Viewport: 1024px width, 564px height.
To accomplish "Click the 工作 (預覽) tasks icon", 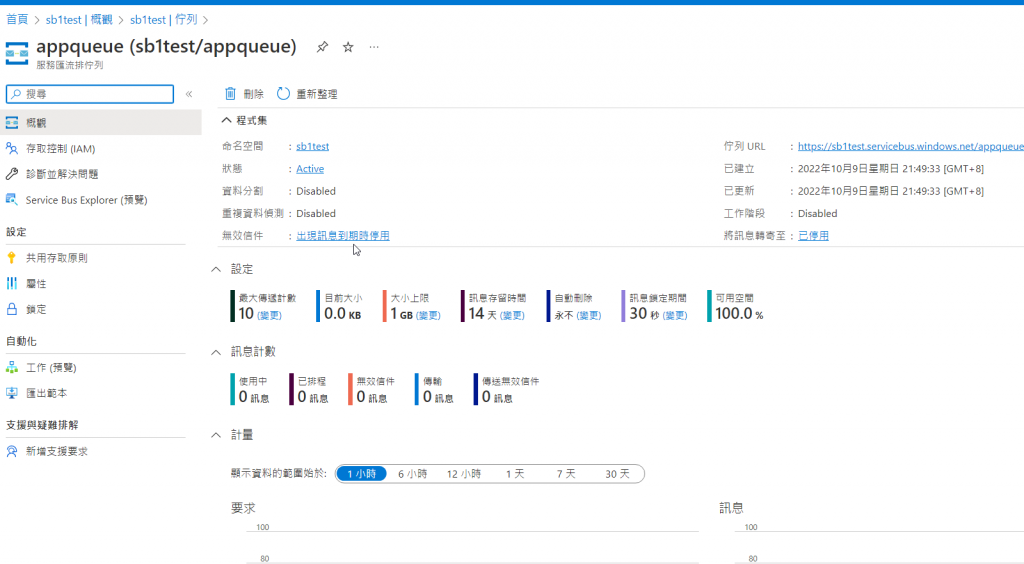I will [12, 368].
